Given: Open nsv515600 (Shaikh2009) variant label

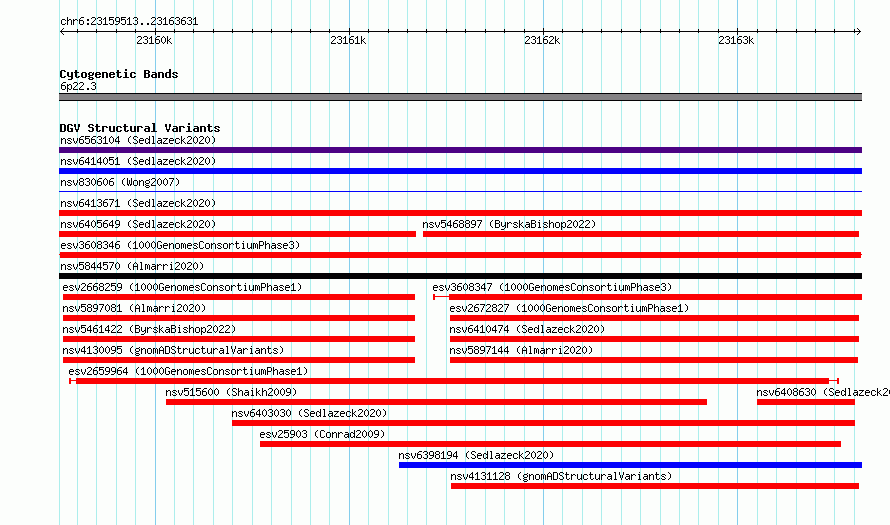Looking at the screenshot, I should pyautogui.click(x=231, y=392).
